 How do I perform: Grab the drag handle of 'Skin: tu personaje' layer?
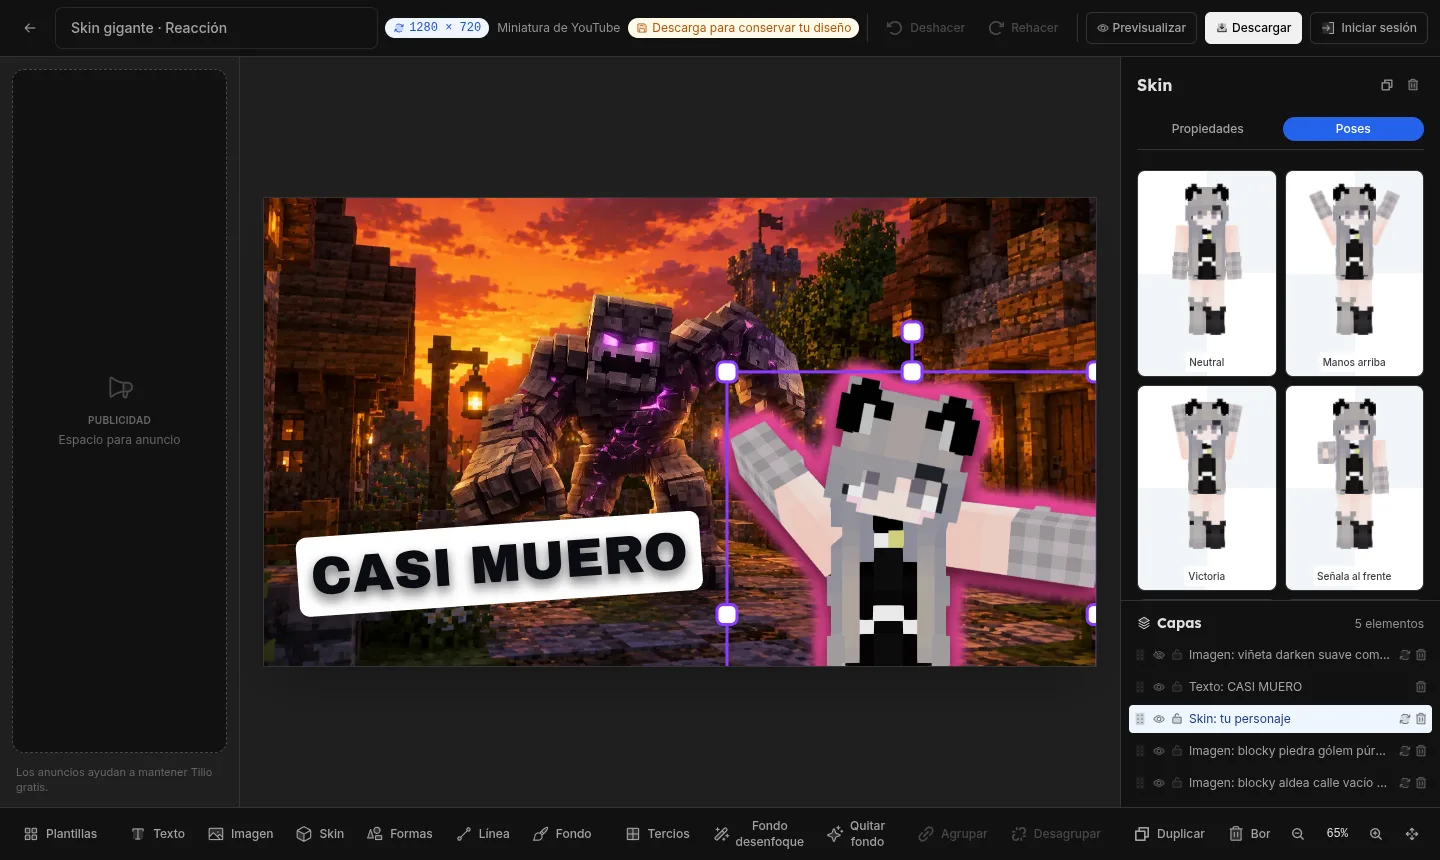[x=1140, y=719]
